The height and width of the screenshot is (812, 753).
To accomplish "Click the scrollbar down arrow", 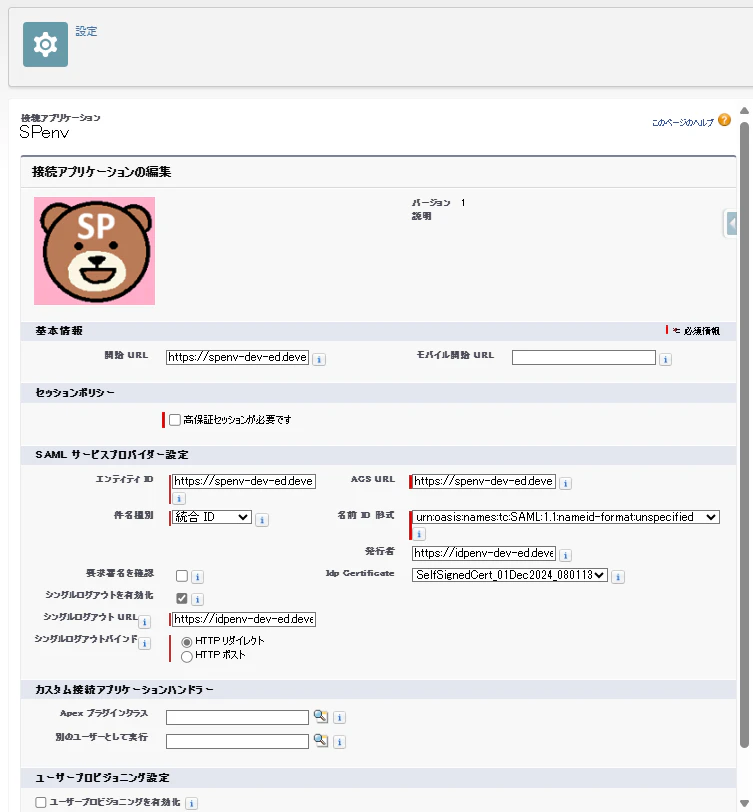I will click(x=744, y=803).
